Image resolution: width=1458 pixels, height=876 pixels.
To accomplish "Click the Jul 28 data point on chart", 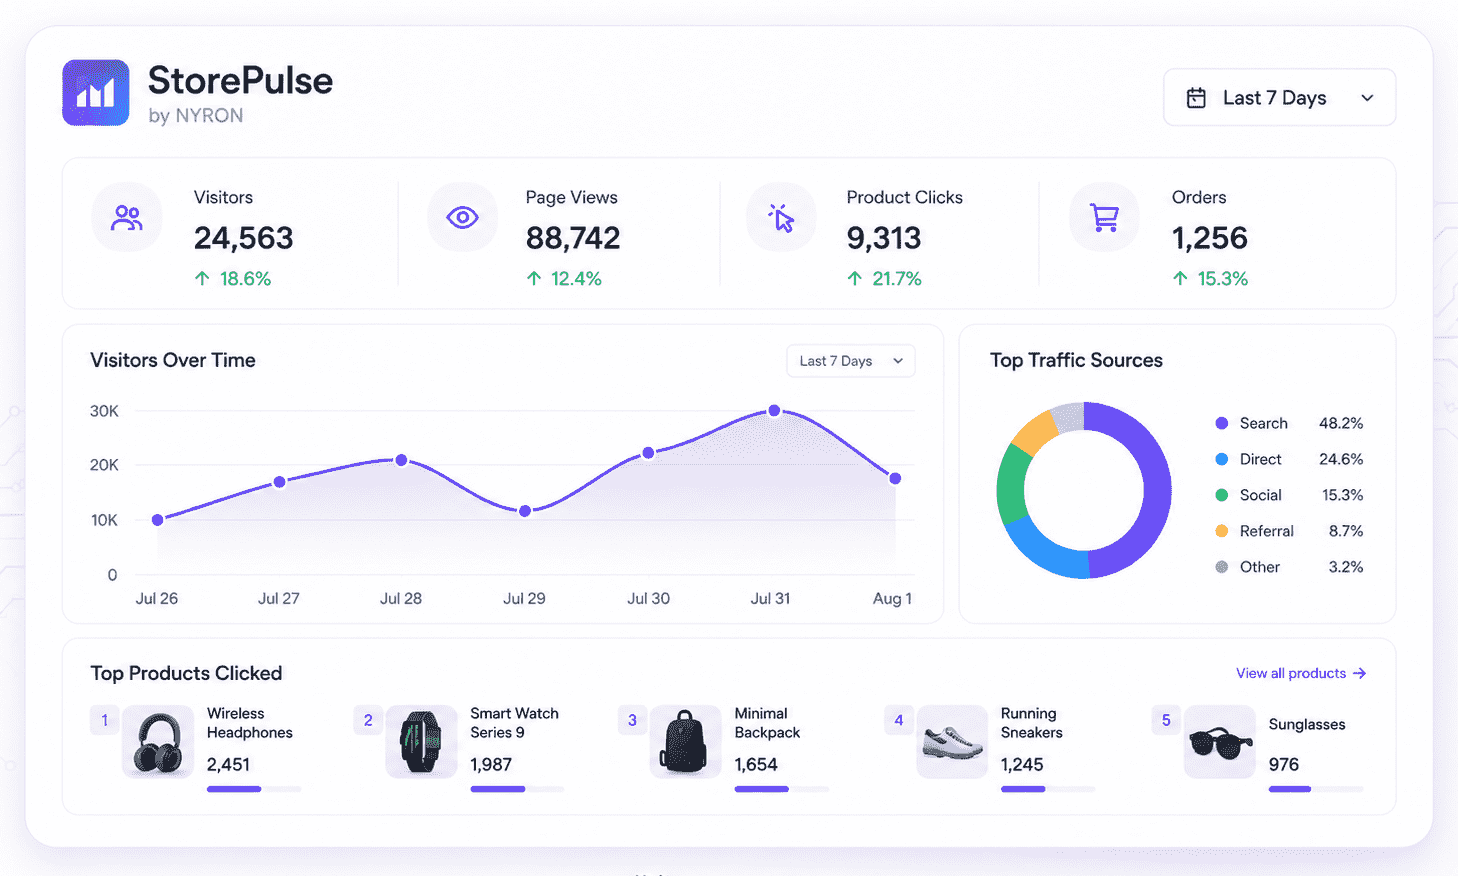I will coord(401,460).
